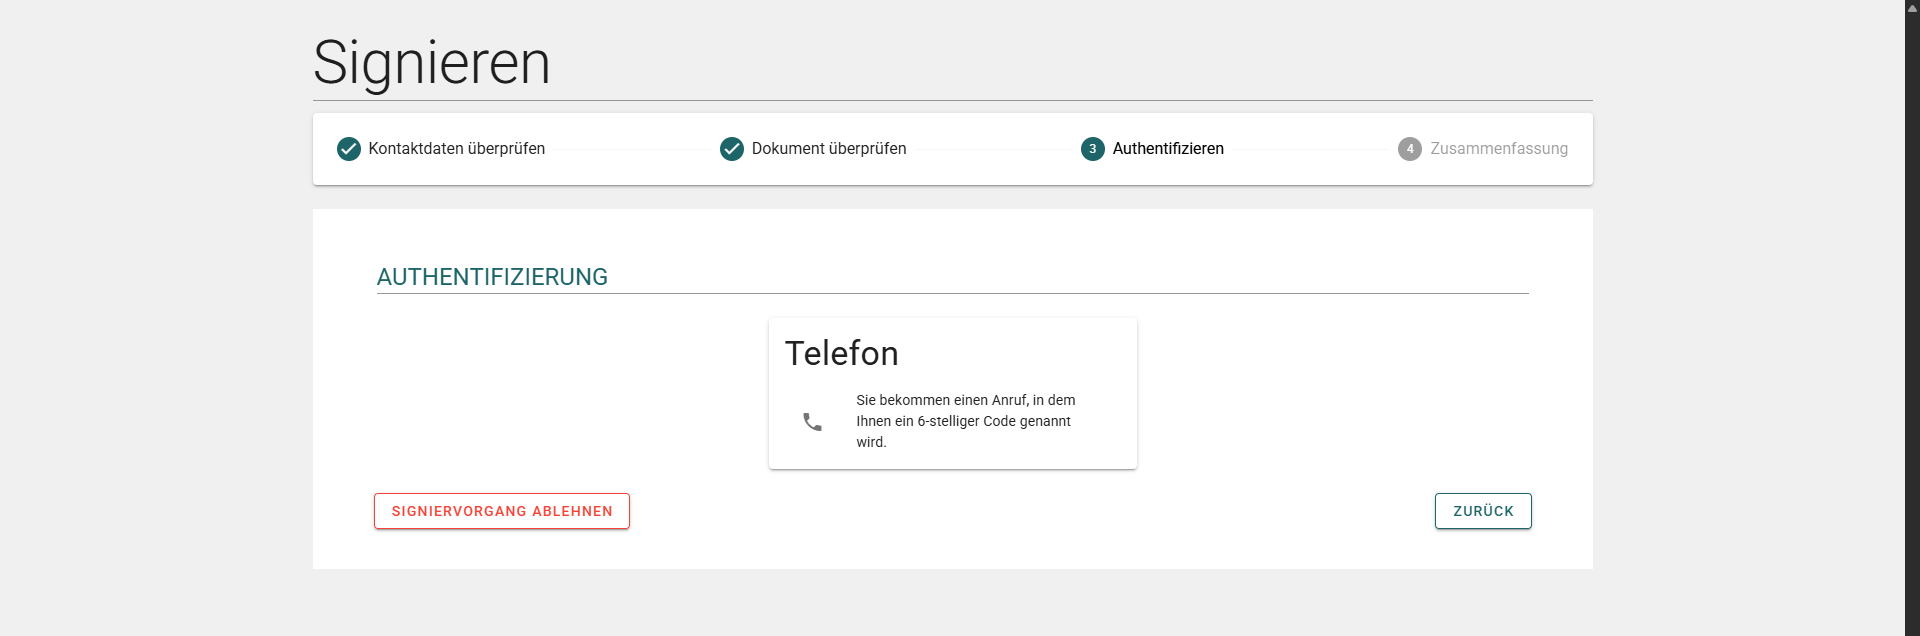
Task: Click connector line between Kontaktdaten and Dokument steps
Action: click(x=632, y=149)
